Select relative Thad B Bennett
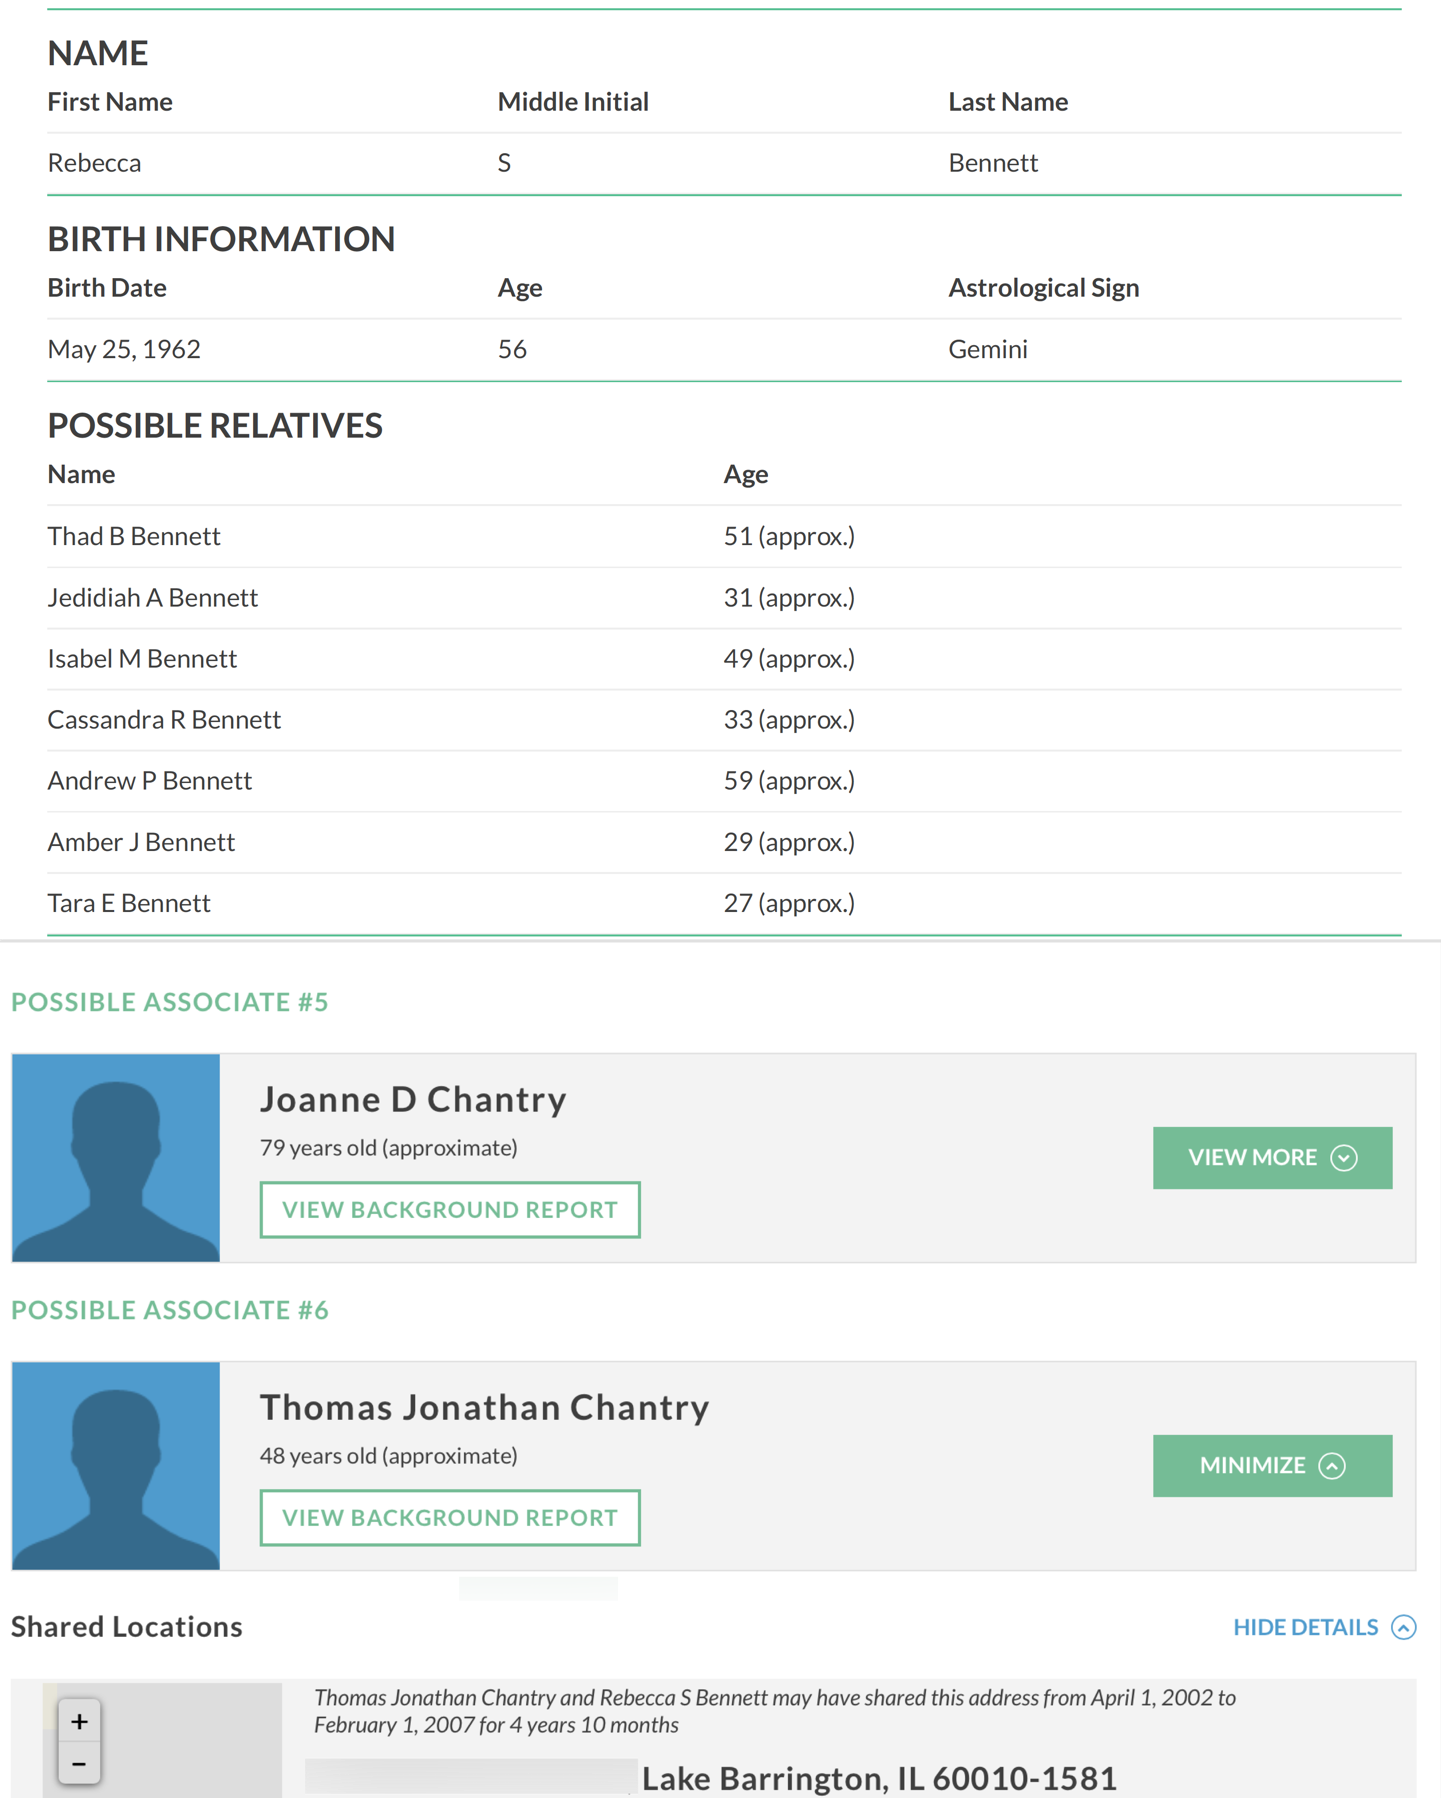 [x=134, y=536]
